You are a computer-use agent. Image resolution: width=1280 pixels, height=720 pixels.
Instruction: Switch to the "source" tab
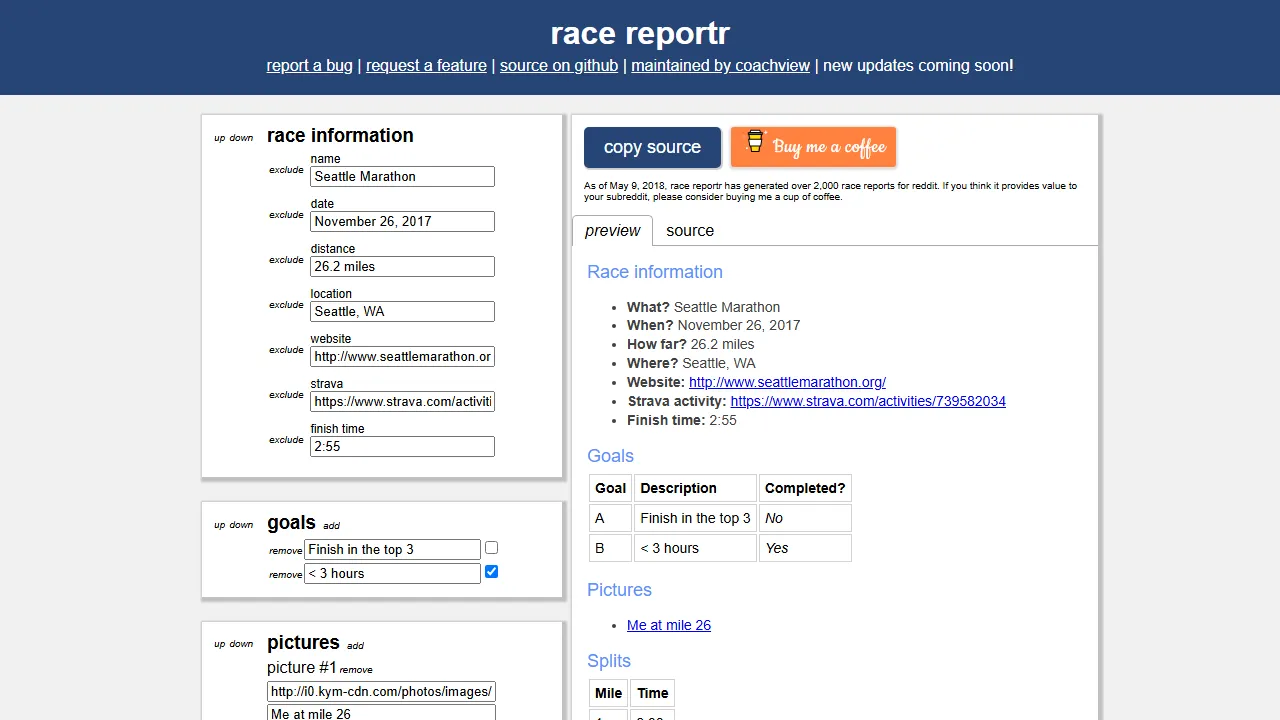(690, 231)
